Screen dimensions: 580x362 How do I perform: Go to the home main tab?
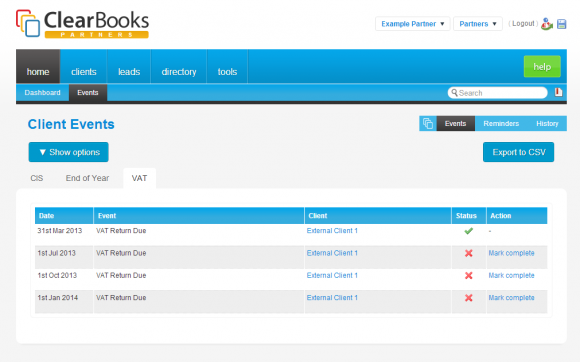[x=38, y=67]
